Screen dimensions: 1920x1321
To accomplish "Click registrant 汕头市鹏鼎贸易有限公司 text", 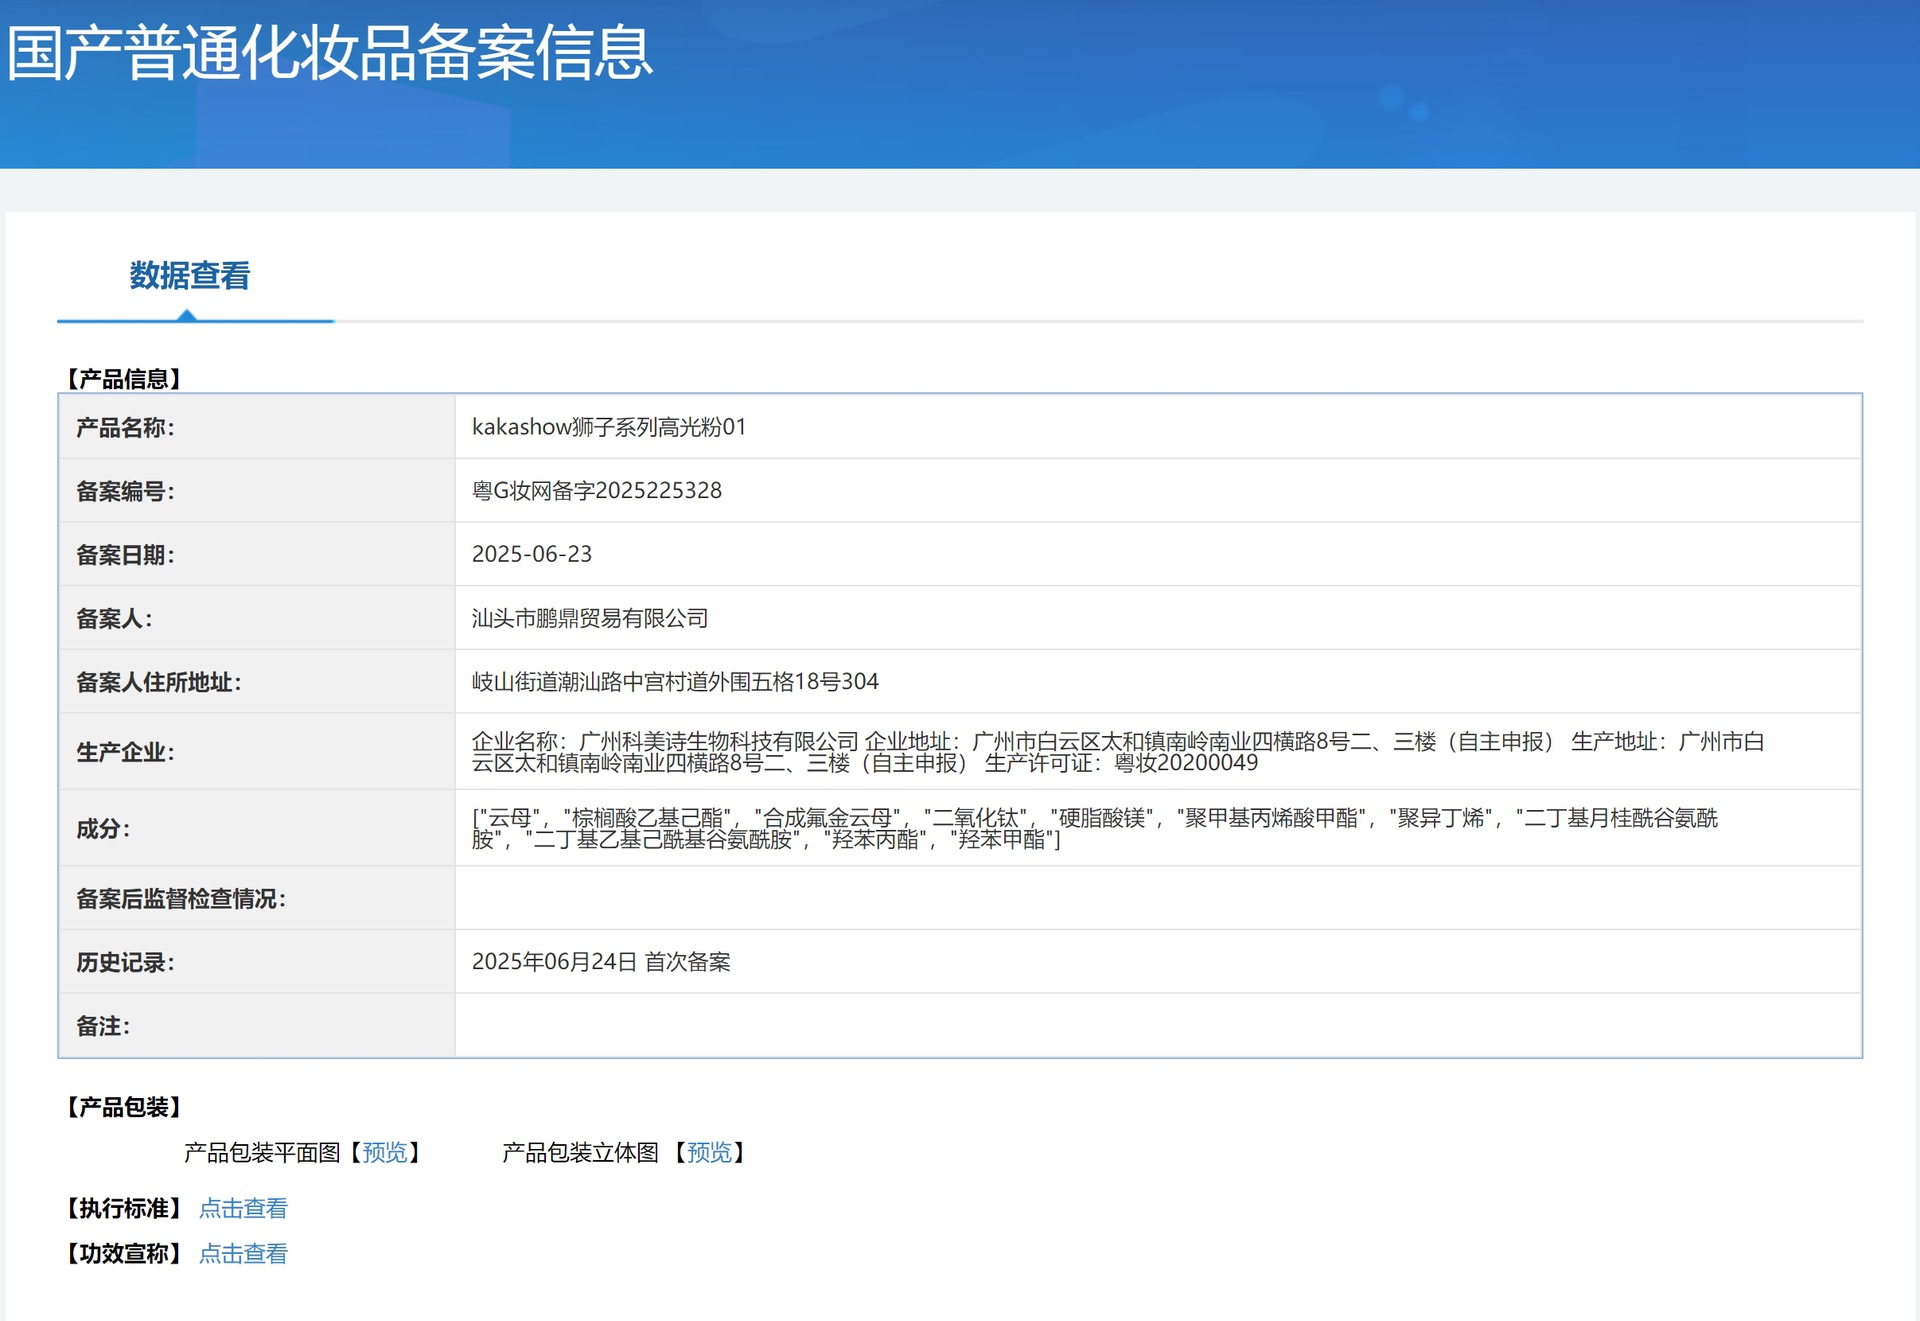I will click(589, 618).
